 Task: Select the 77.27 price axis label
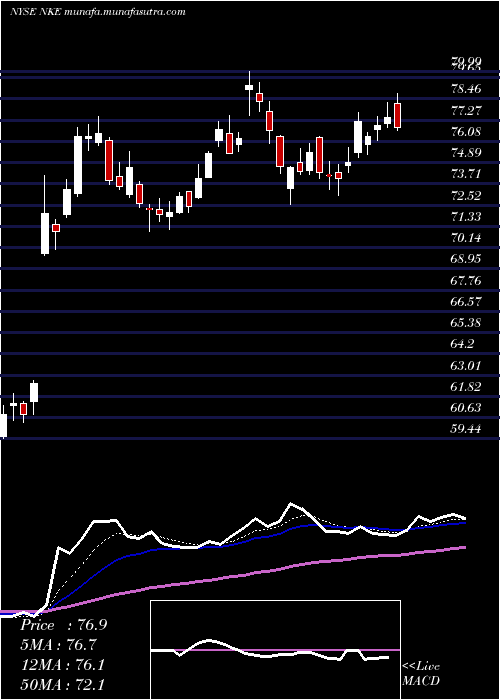click(467, 110)
